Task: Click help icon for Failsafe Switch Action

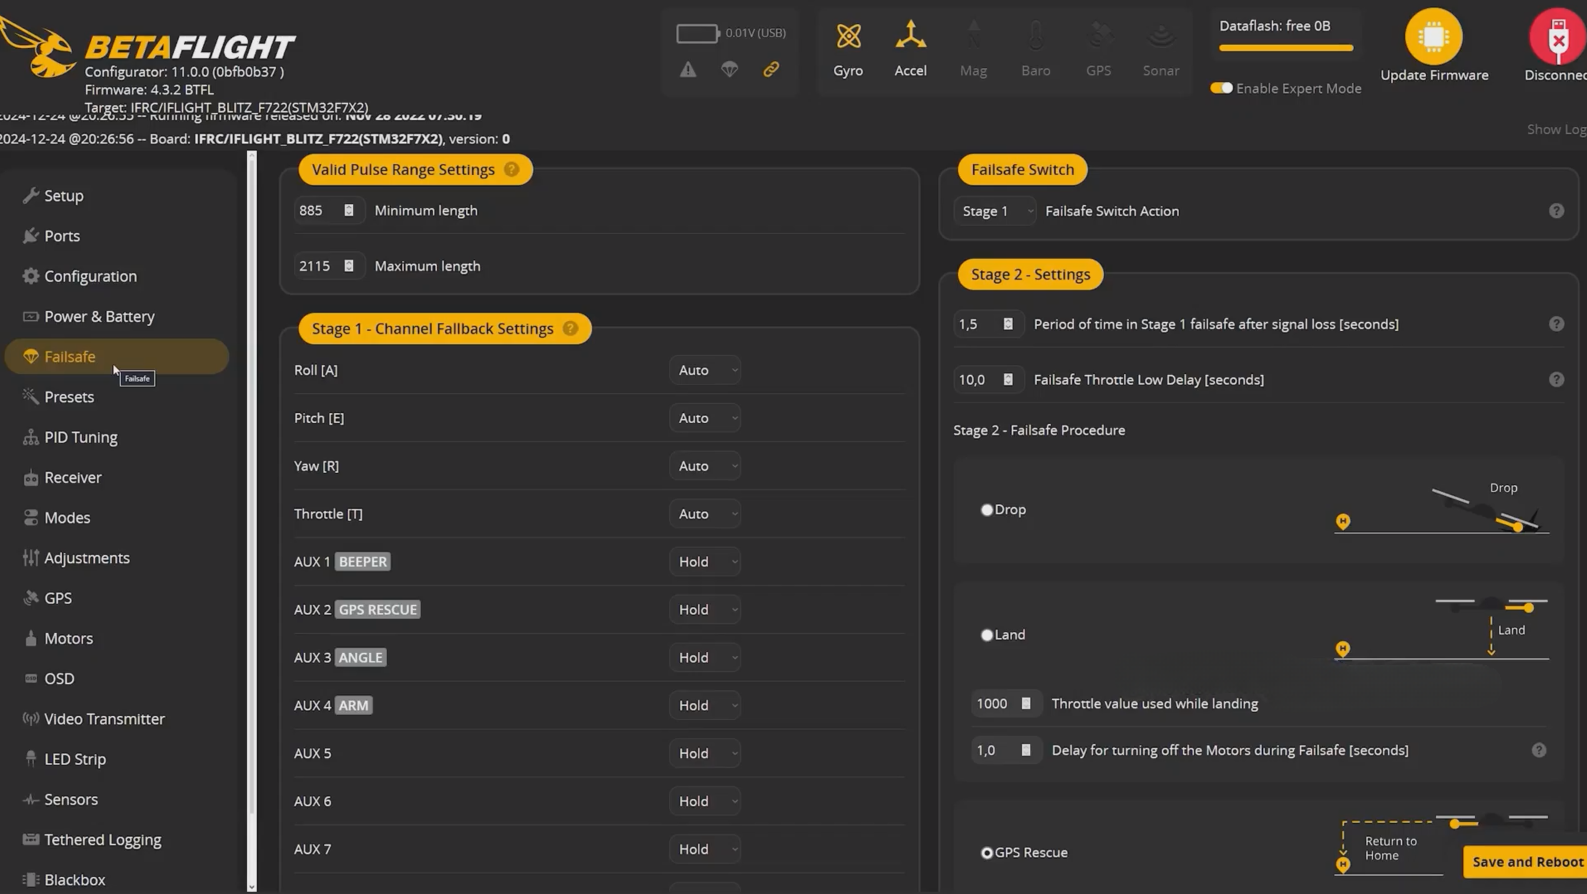Action: (1556, 211)
